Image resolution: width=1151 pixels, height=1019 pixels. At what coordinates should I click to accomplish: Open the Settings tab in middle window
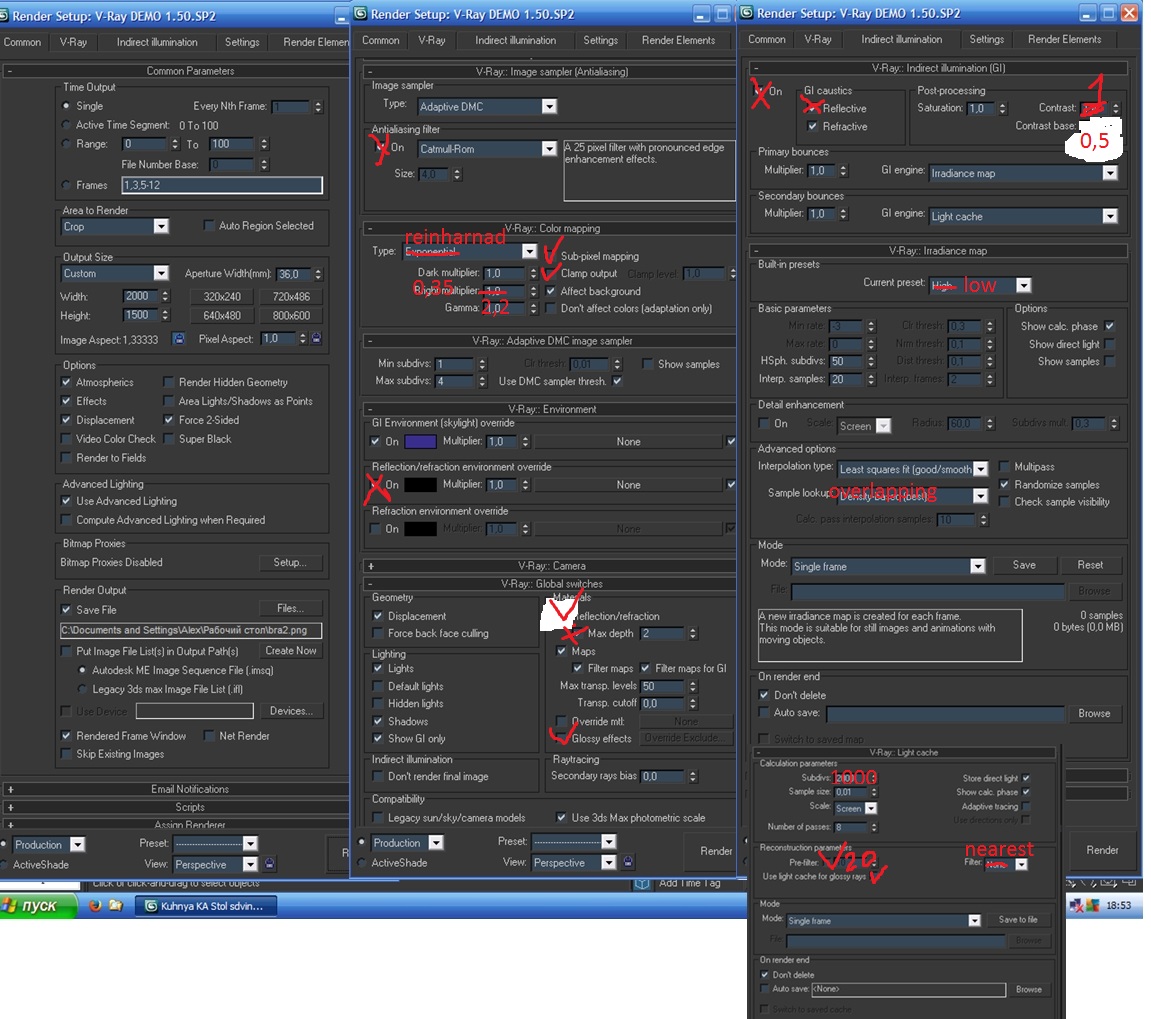(x=600, y=40)
